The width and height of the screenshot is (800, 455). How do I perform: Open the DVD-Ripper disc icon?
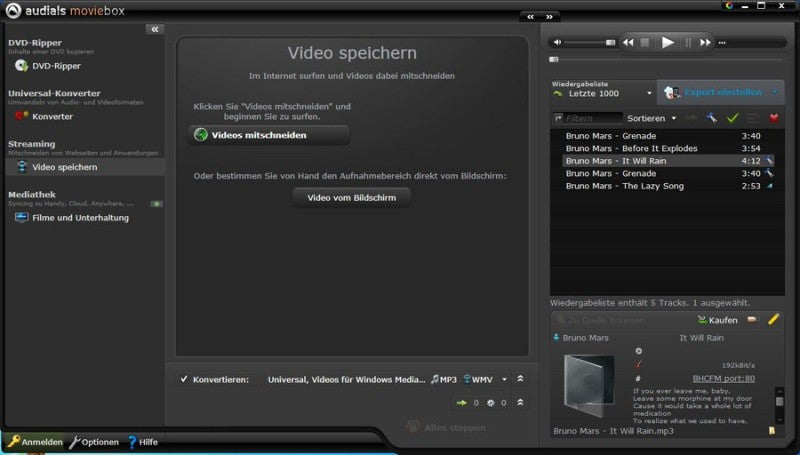[21, 65]
